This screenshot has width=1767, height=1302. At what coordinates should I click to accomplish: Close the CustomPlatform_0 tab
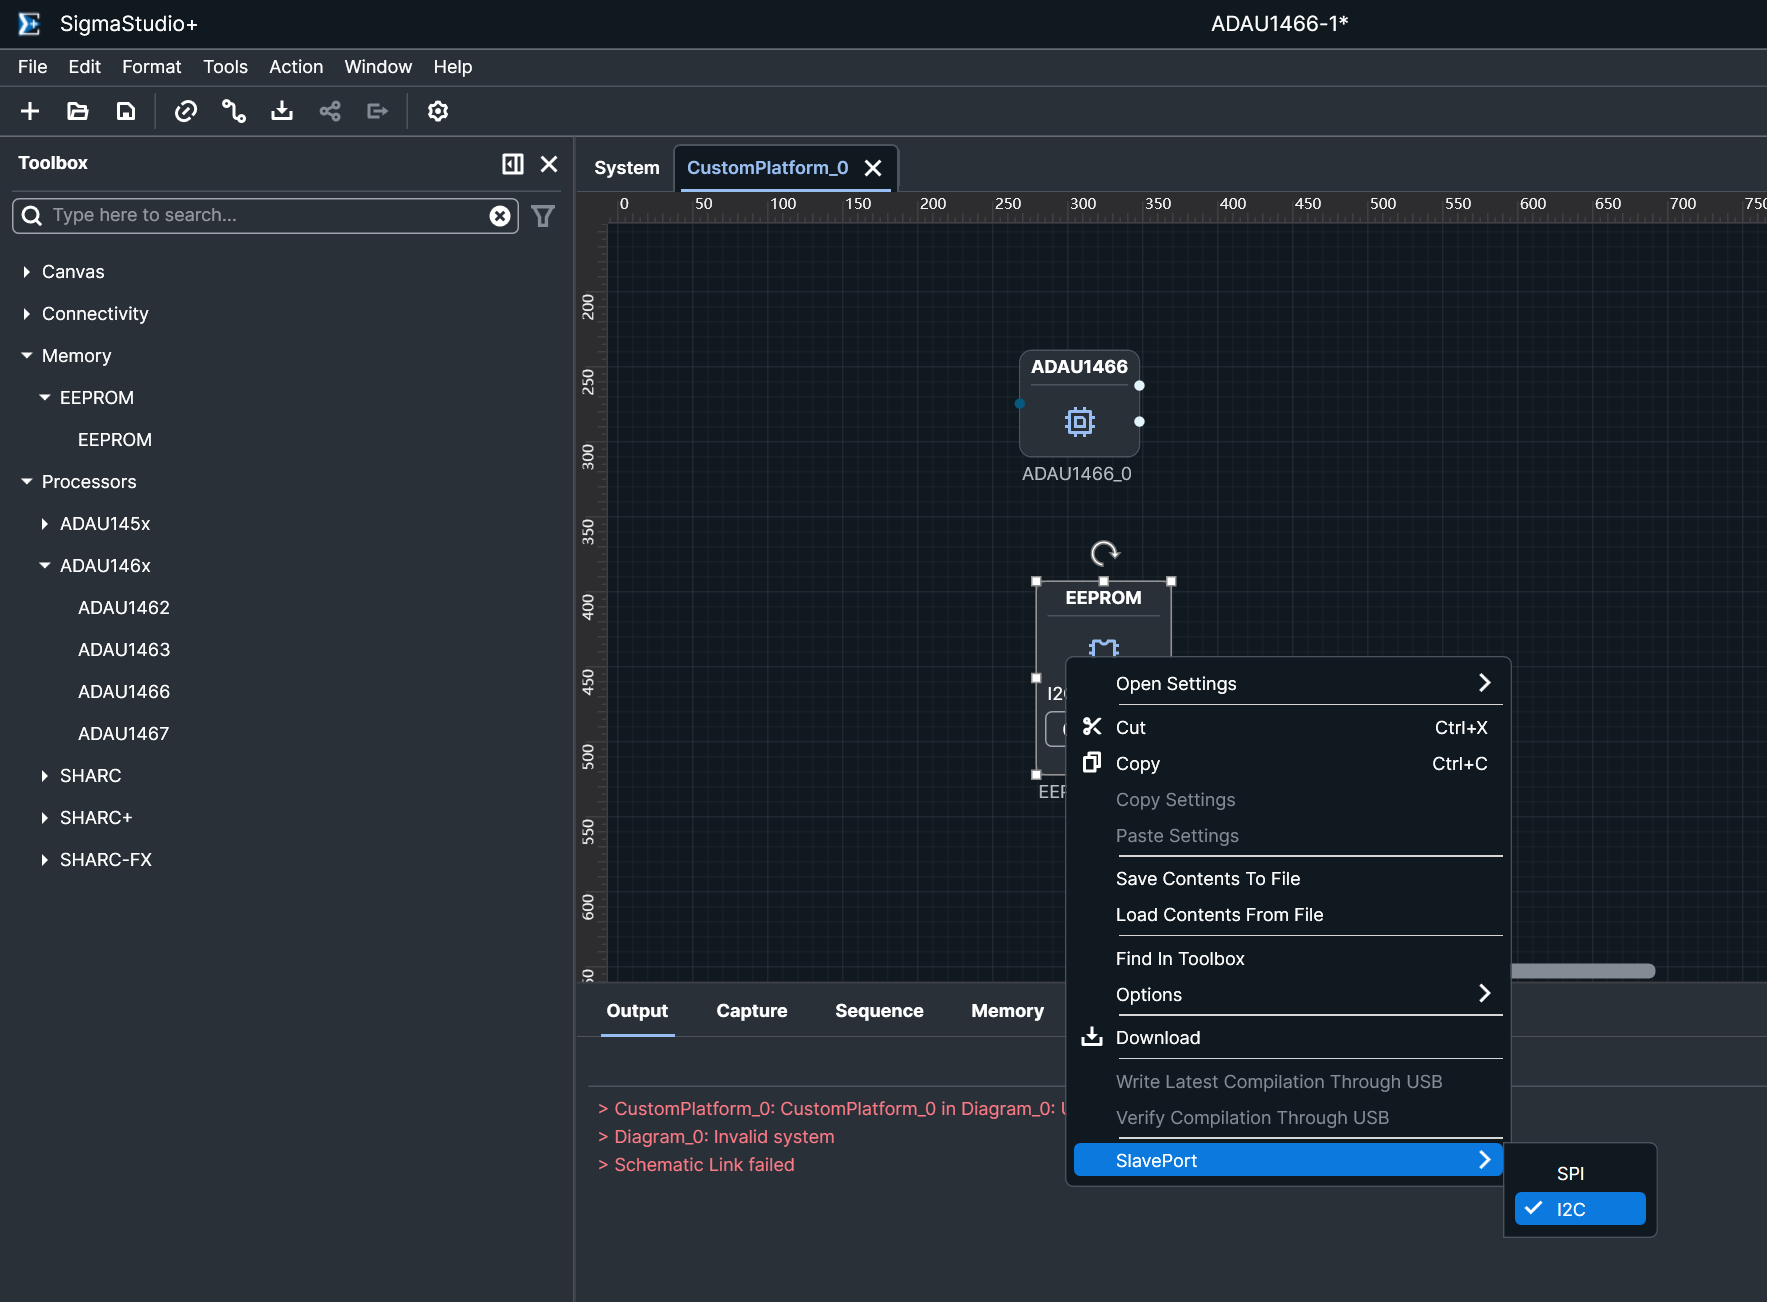tap(873, 168)
